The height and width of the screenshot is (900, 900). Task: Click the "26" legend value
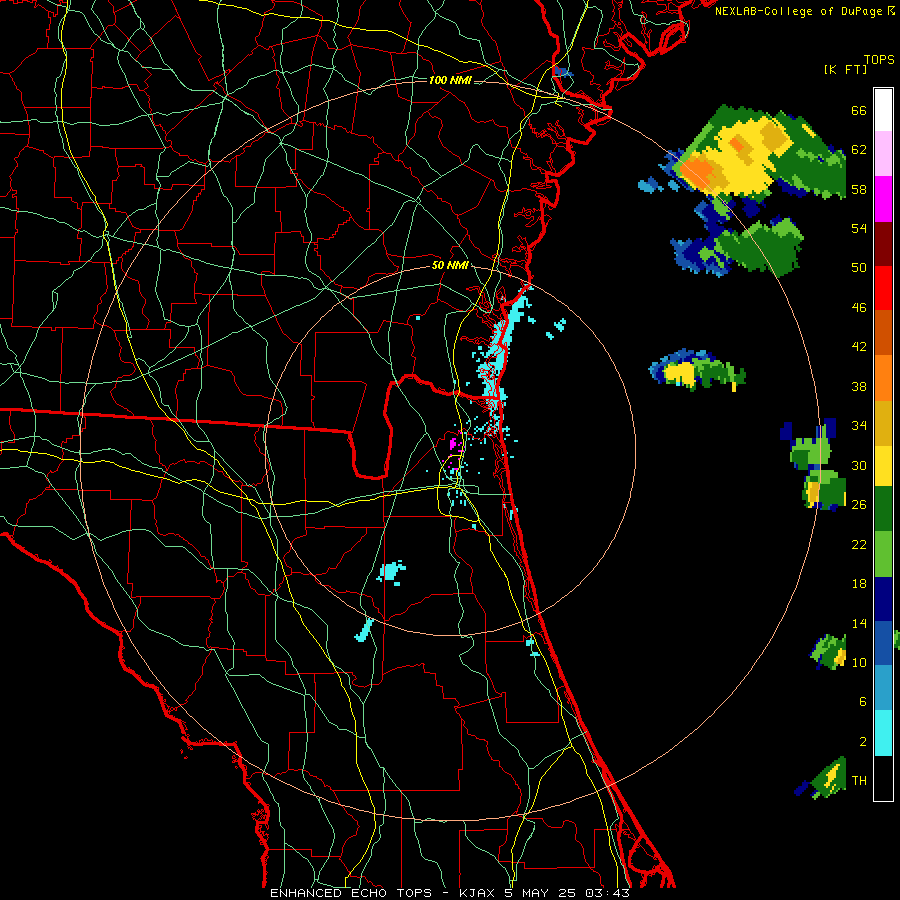point(859,505)
